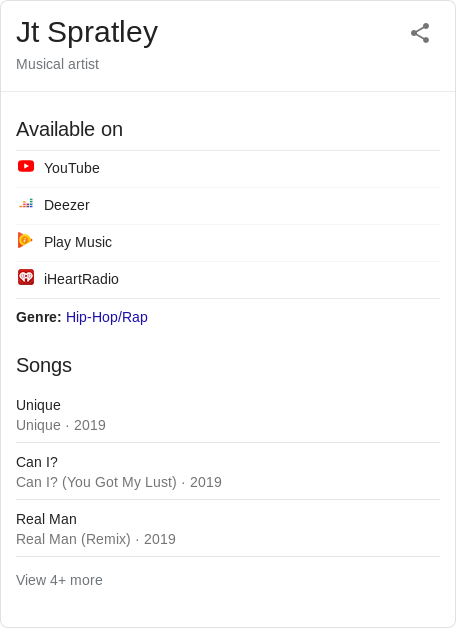This screenshot has width=457, height=628.
Task: Click the share icon
Action: pos(420,33)
